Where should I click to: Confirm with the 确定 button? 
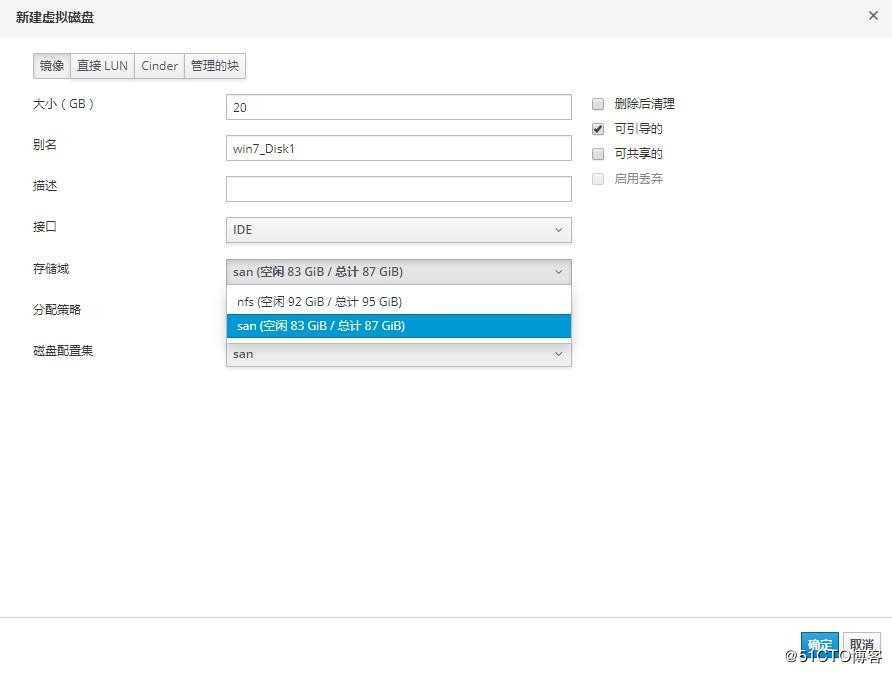[x=819, y=644]
